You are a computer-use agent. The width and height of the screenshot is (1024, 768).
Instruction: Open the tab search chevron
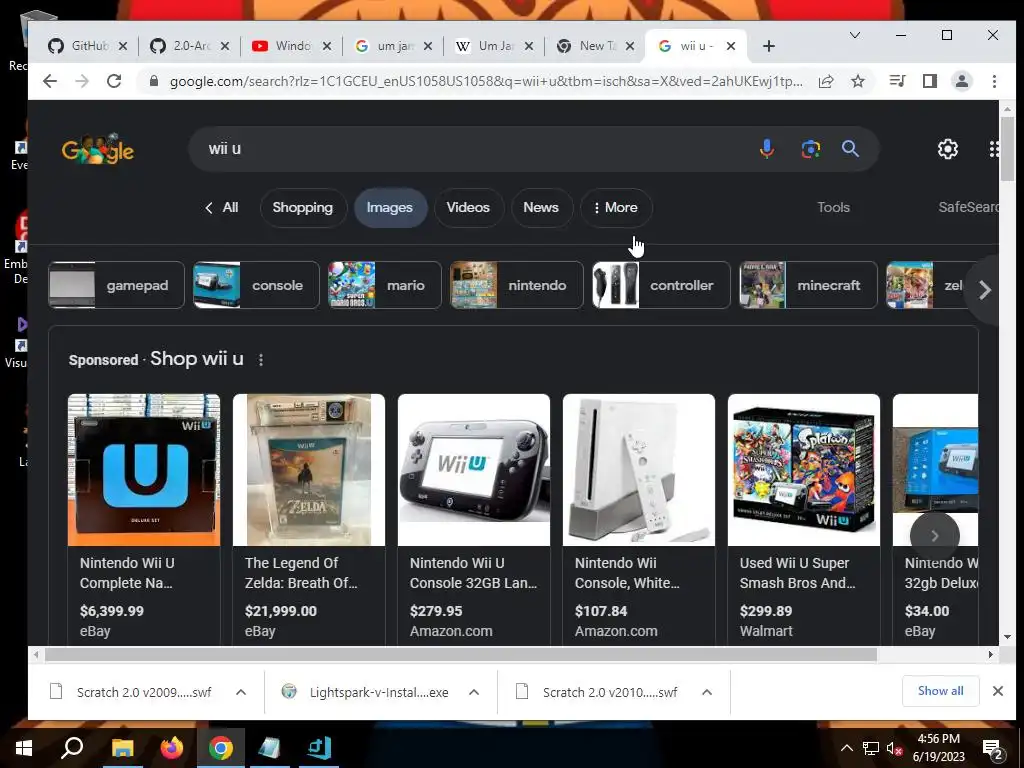(x=854, y=35)
